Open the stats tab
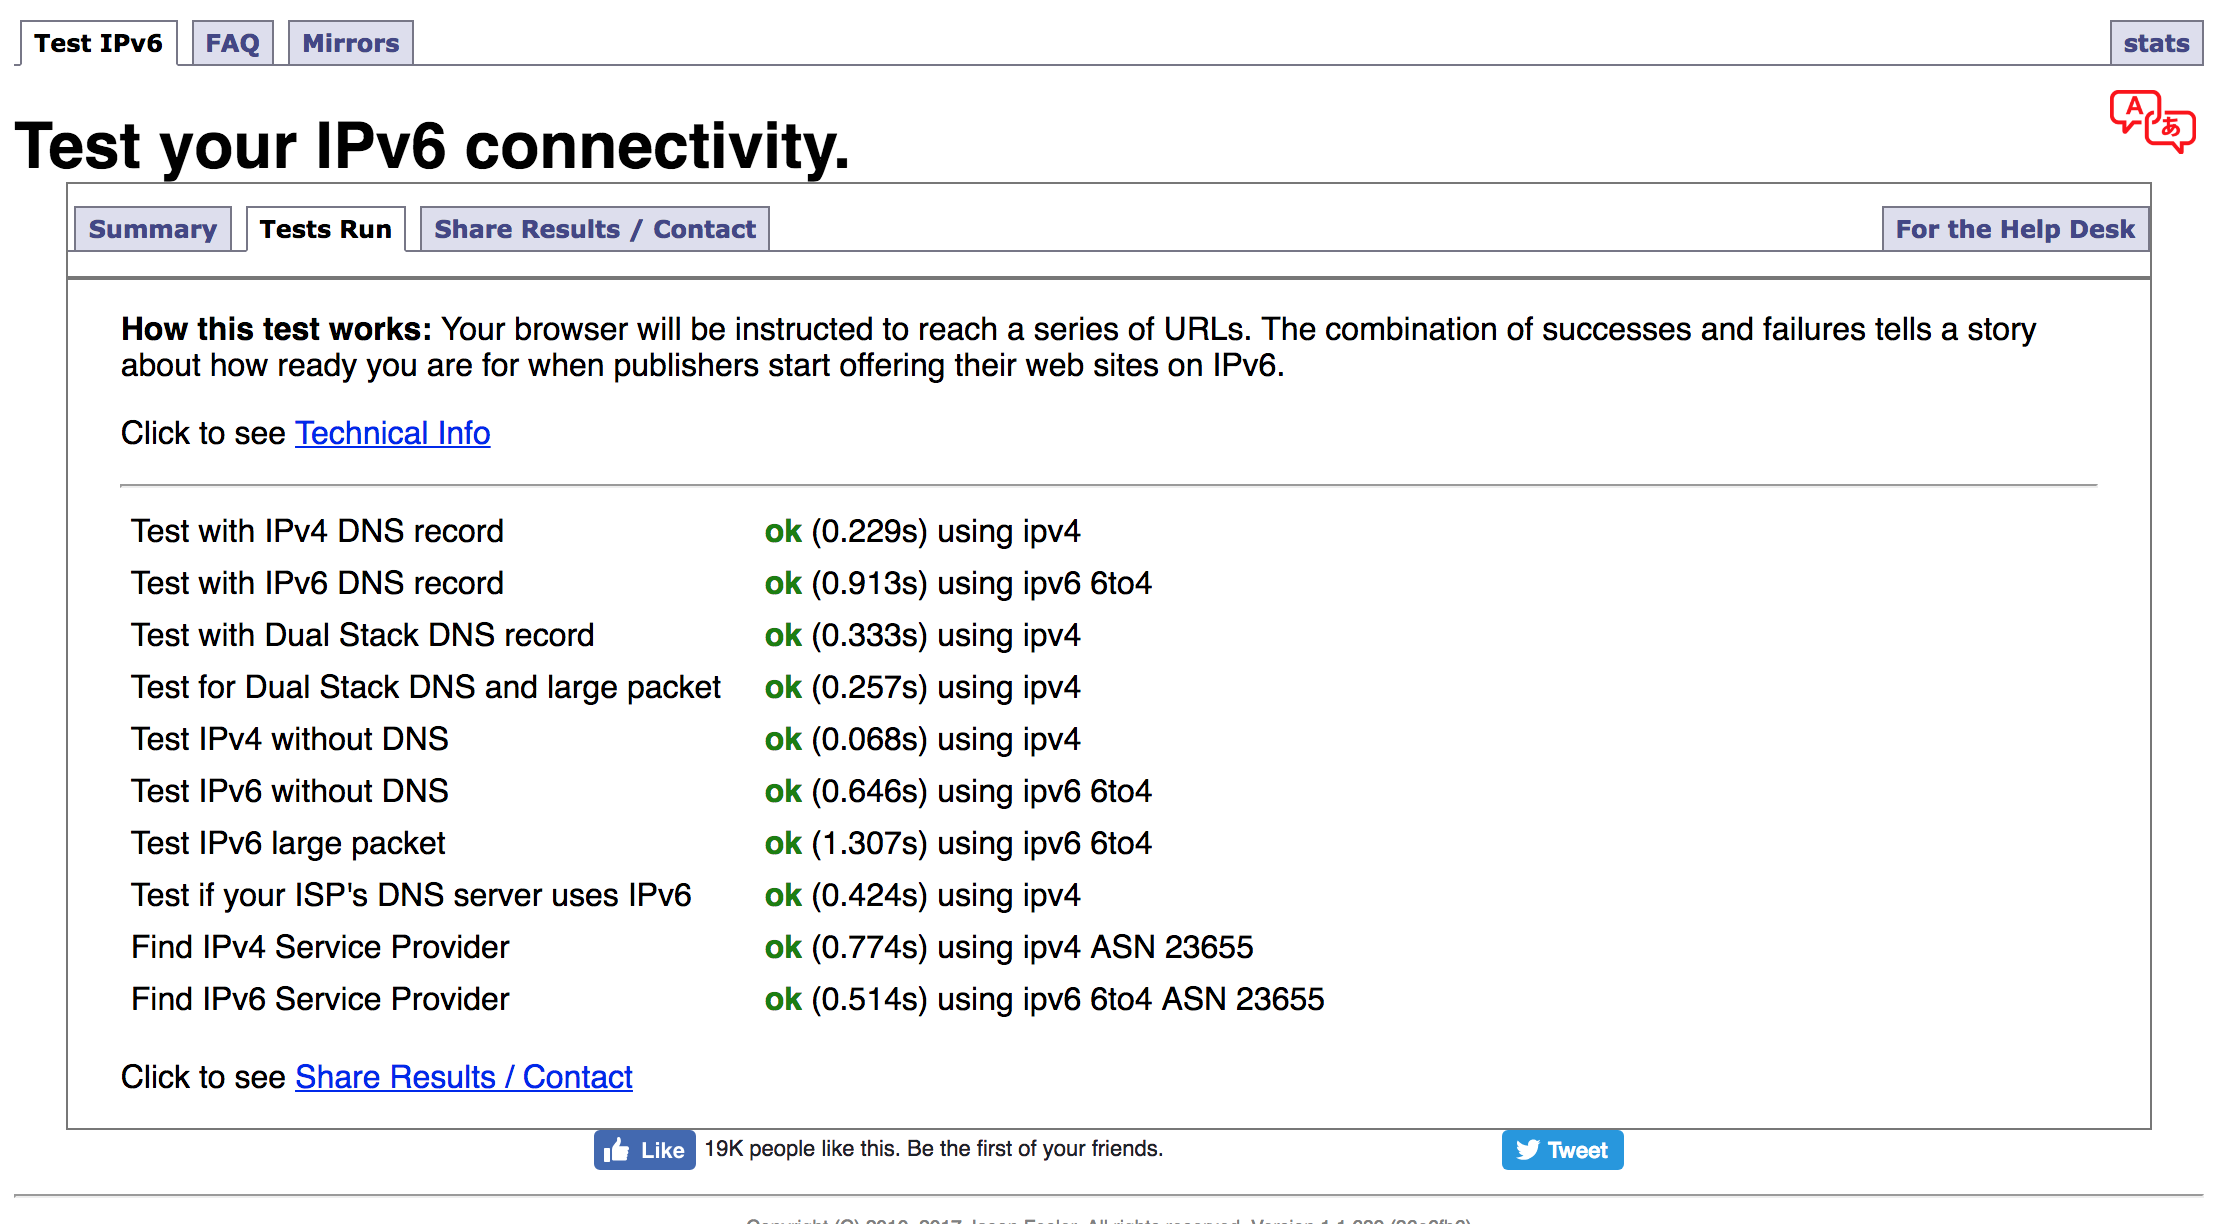Viewport: 2214px width, 1224px height. tap(2156, 43)
